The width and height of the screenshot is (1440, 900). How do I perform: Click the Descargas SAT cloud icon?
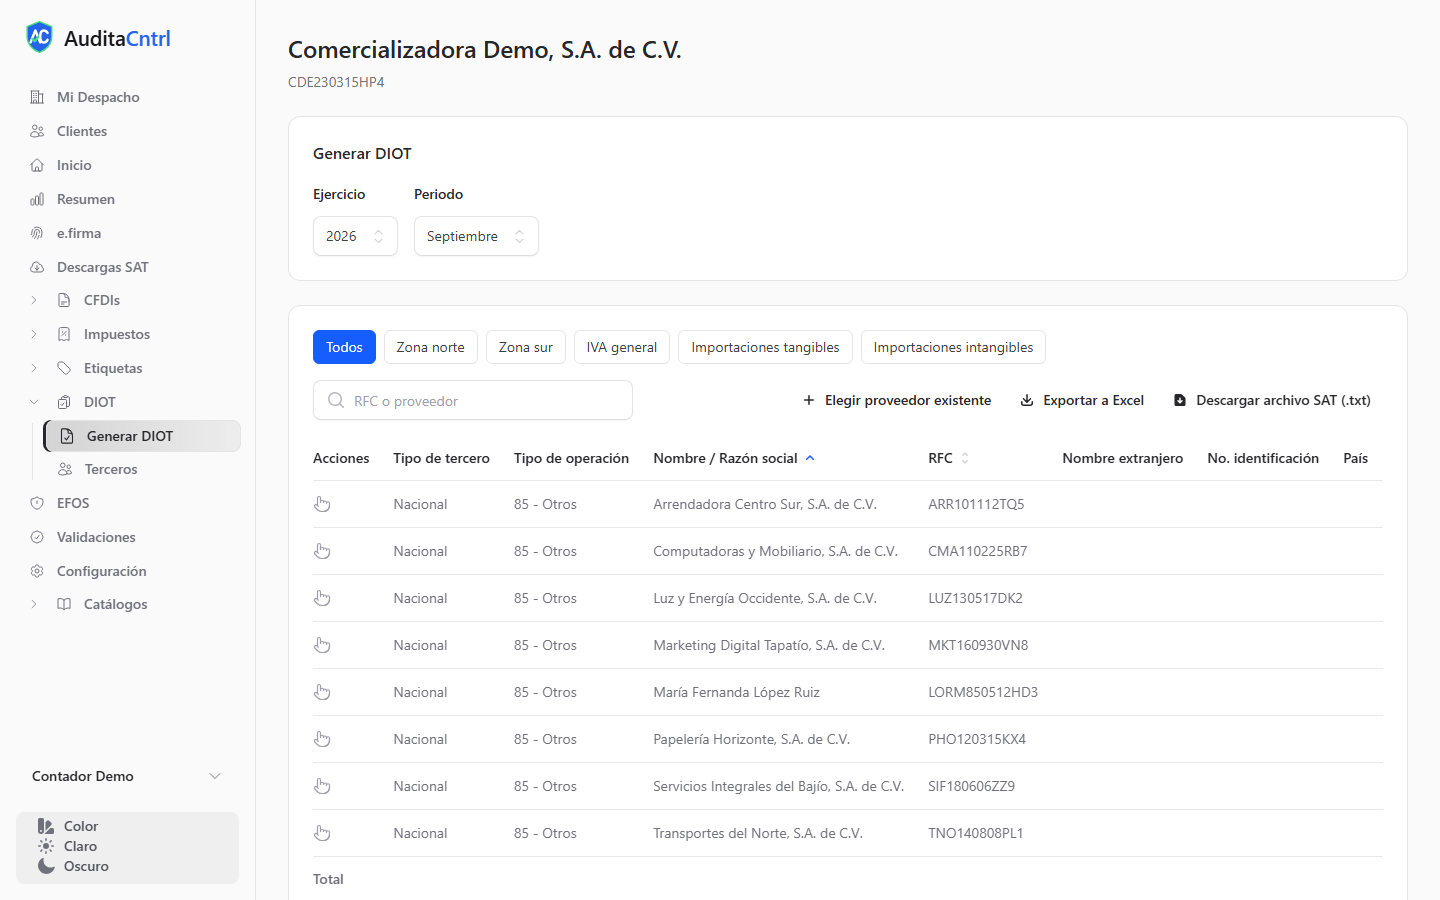pyautogui.click(x=37, y=267)
